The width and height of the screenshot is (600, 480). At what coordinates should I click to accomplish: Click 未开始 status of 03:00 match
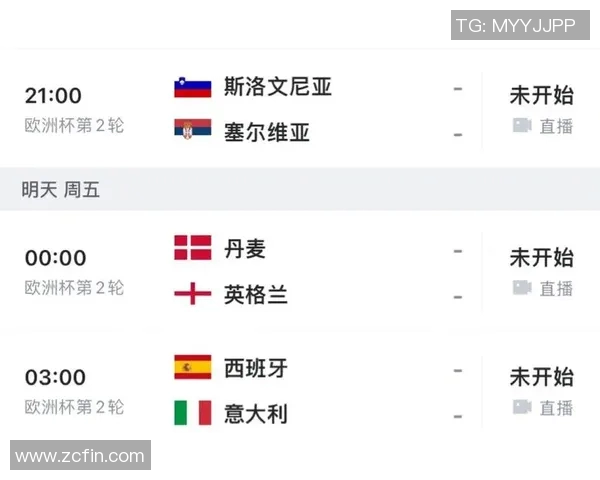[541, 377]
